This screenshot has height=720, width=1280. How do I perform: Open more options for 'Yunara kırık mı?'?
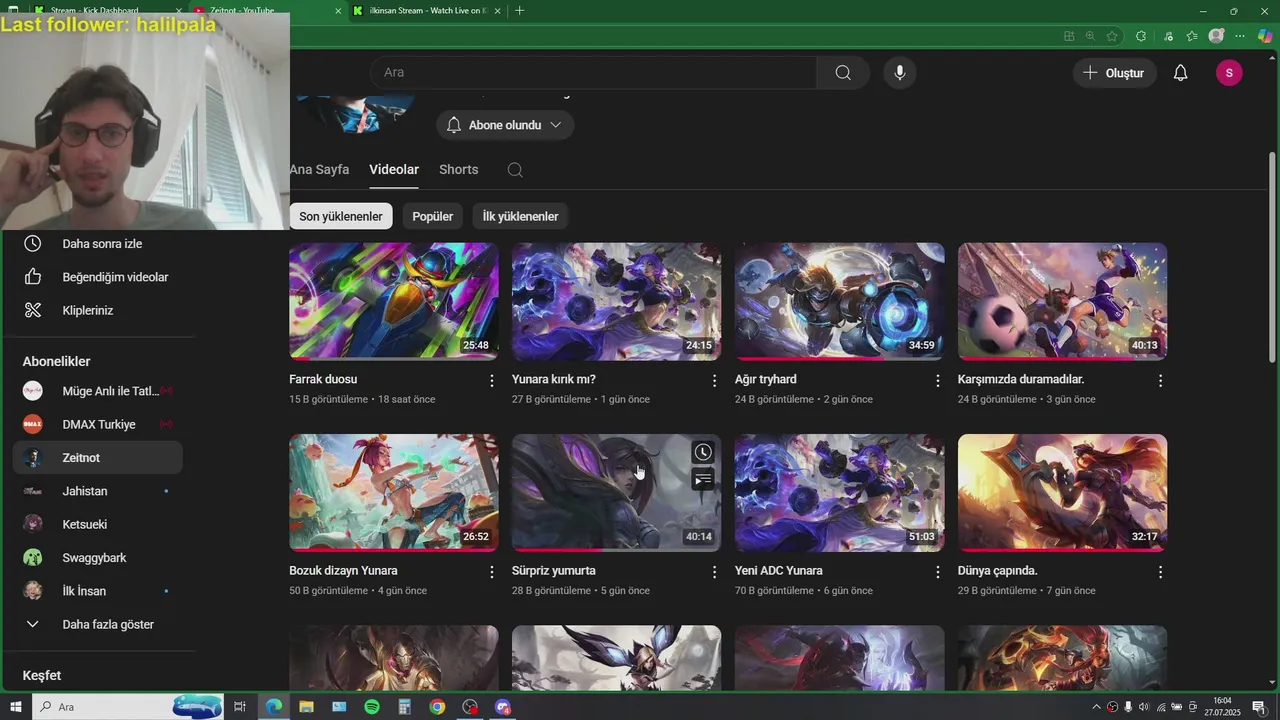[x=714, y=381]
